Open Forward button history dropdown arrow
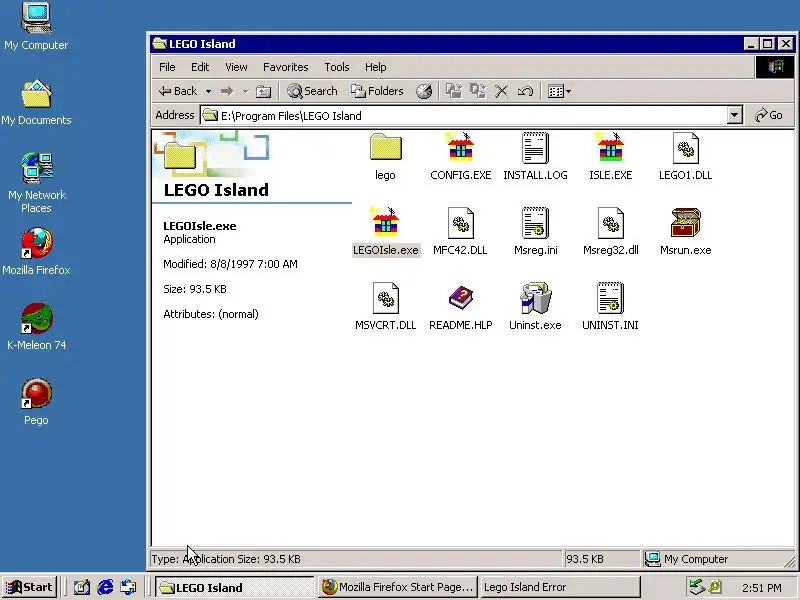Image resolution: width=800 pixels, height=600 pixels. pyautogui.click(x=245, y=91)
